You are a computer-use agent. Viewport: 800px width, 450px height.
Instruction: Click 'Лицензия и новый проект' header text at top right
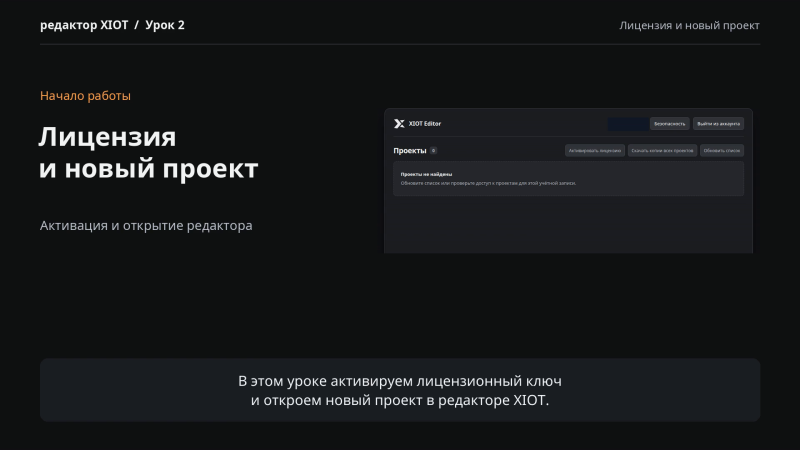click(x=689, y=26)
